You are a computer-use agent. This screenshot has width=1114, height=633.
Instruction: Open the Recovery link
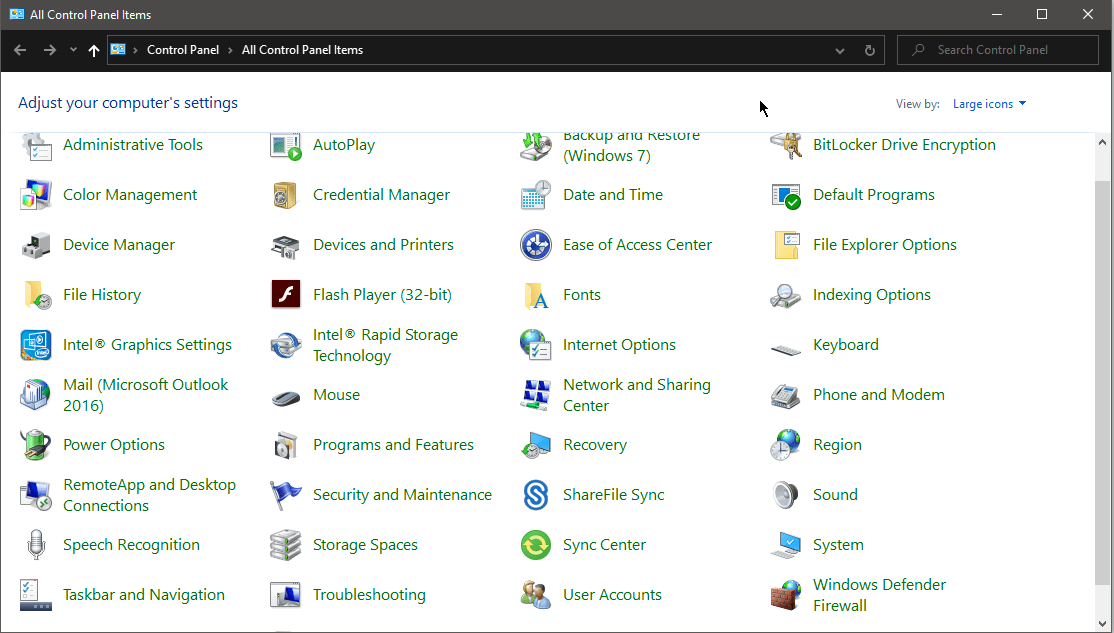coord(595,445)
